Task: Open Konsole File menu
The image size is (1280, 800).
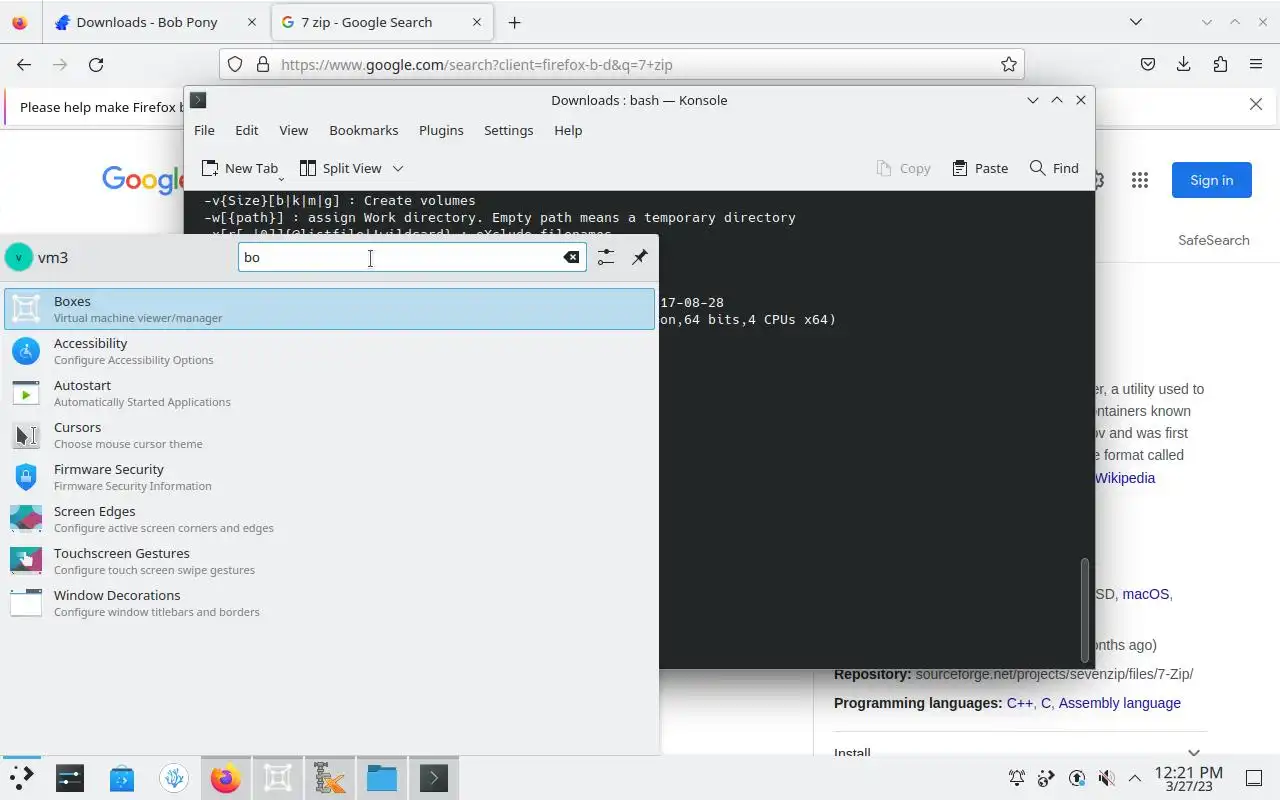Action: (204, 130)
